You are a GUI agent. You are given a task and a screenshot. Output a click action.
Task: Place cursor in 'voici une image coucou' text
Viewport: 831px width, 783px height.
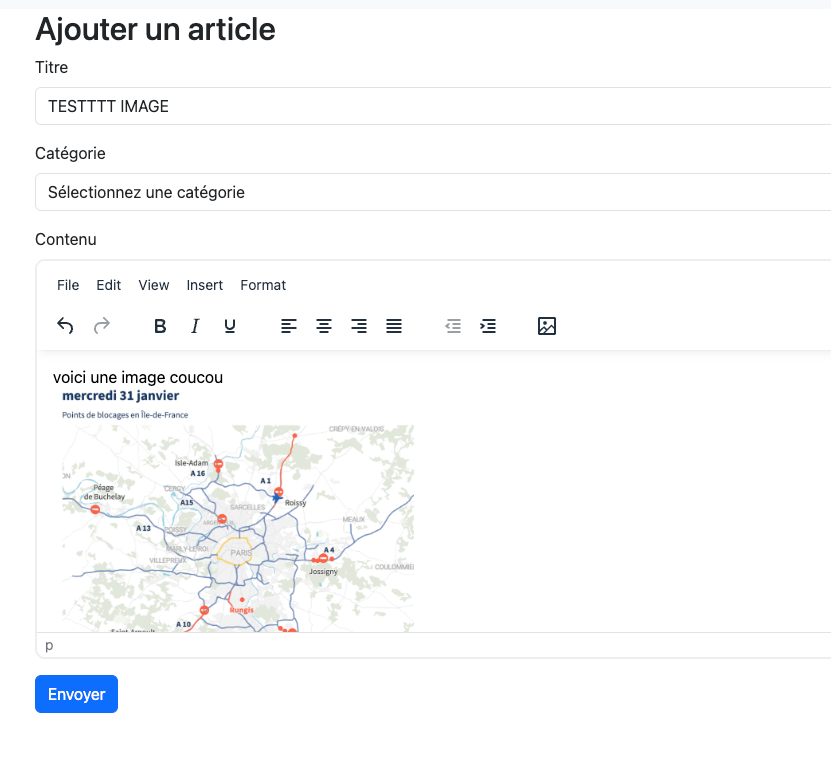[x=138, y=377]
